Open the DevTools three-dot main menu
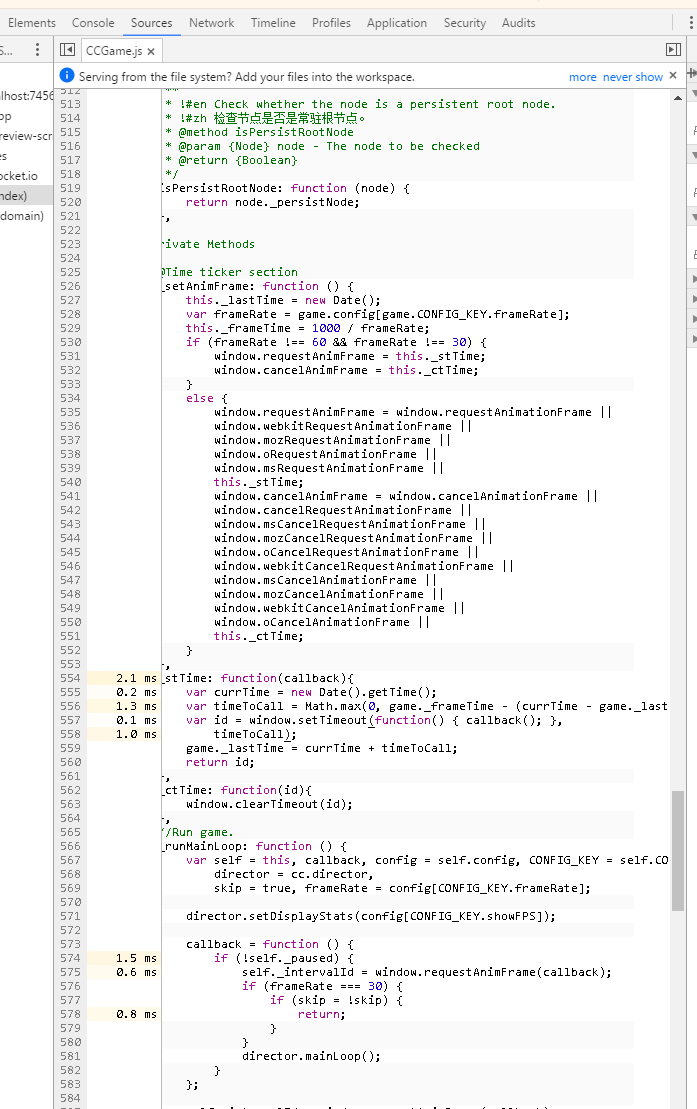This screenshot has width=697, height=1109. 691,23
